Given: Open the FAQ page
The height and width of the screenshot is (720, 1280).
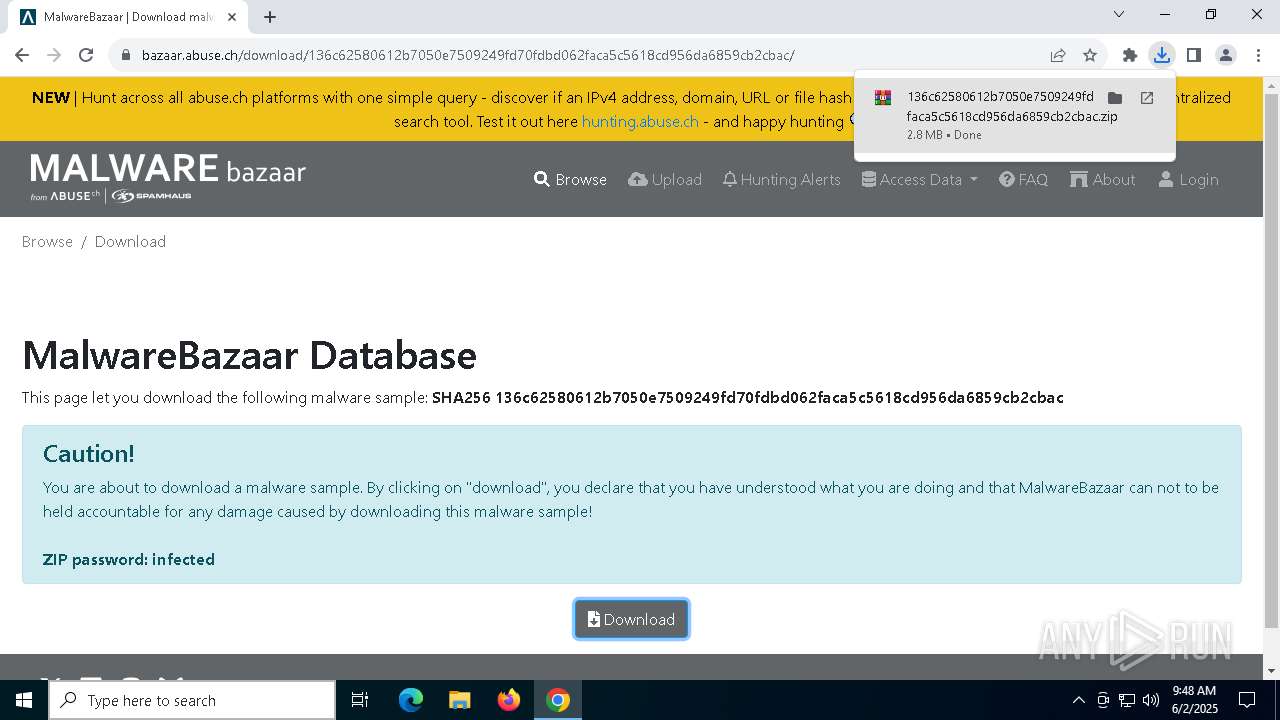Looking at the screenshot, I should point(1024,179).
